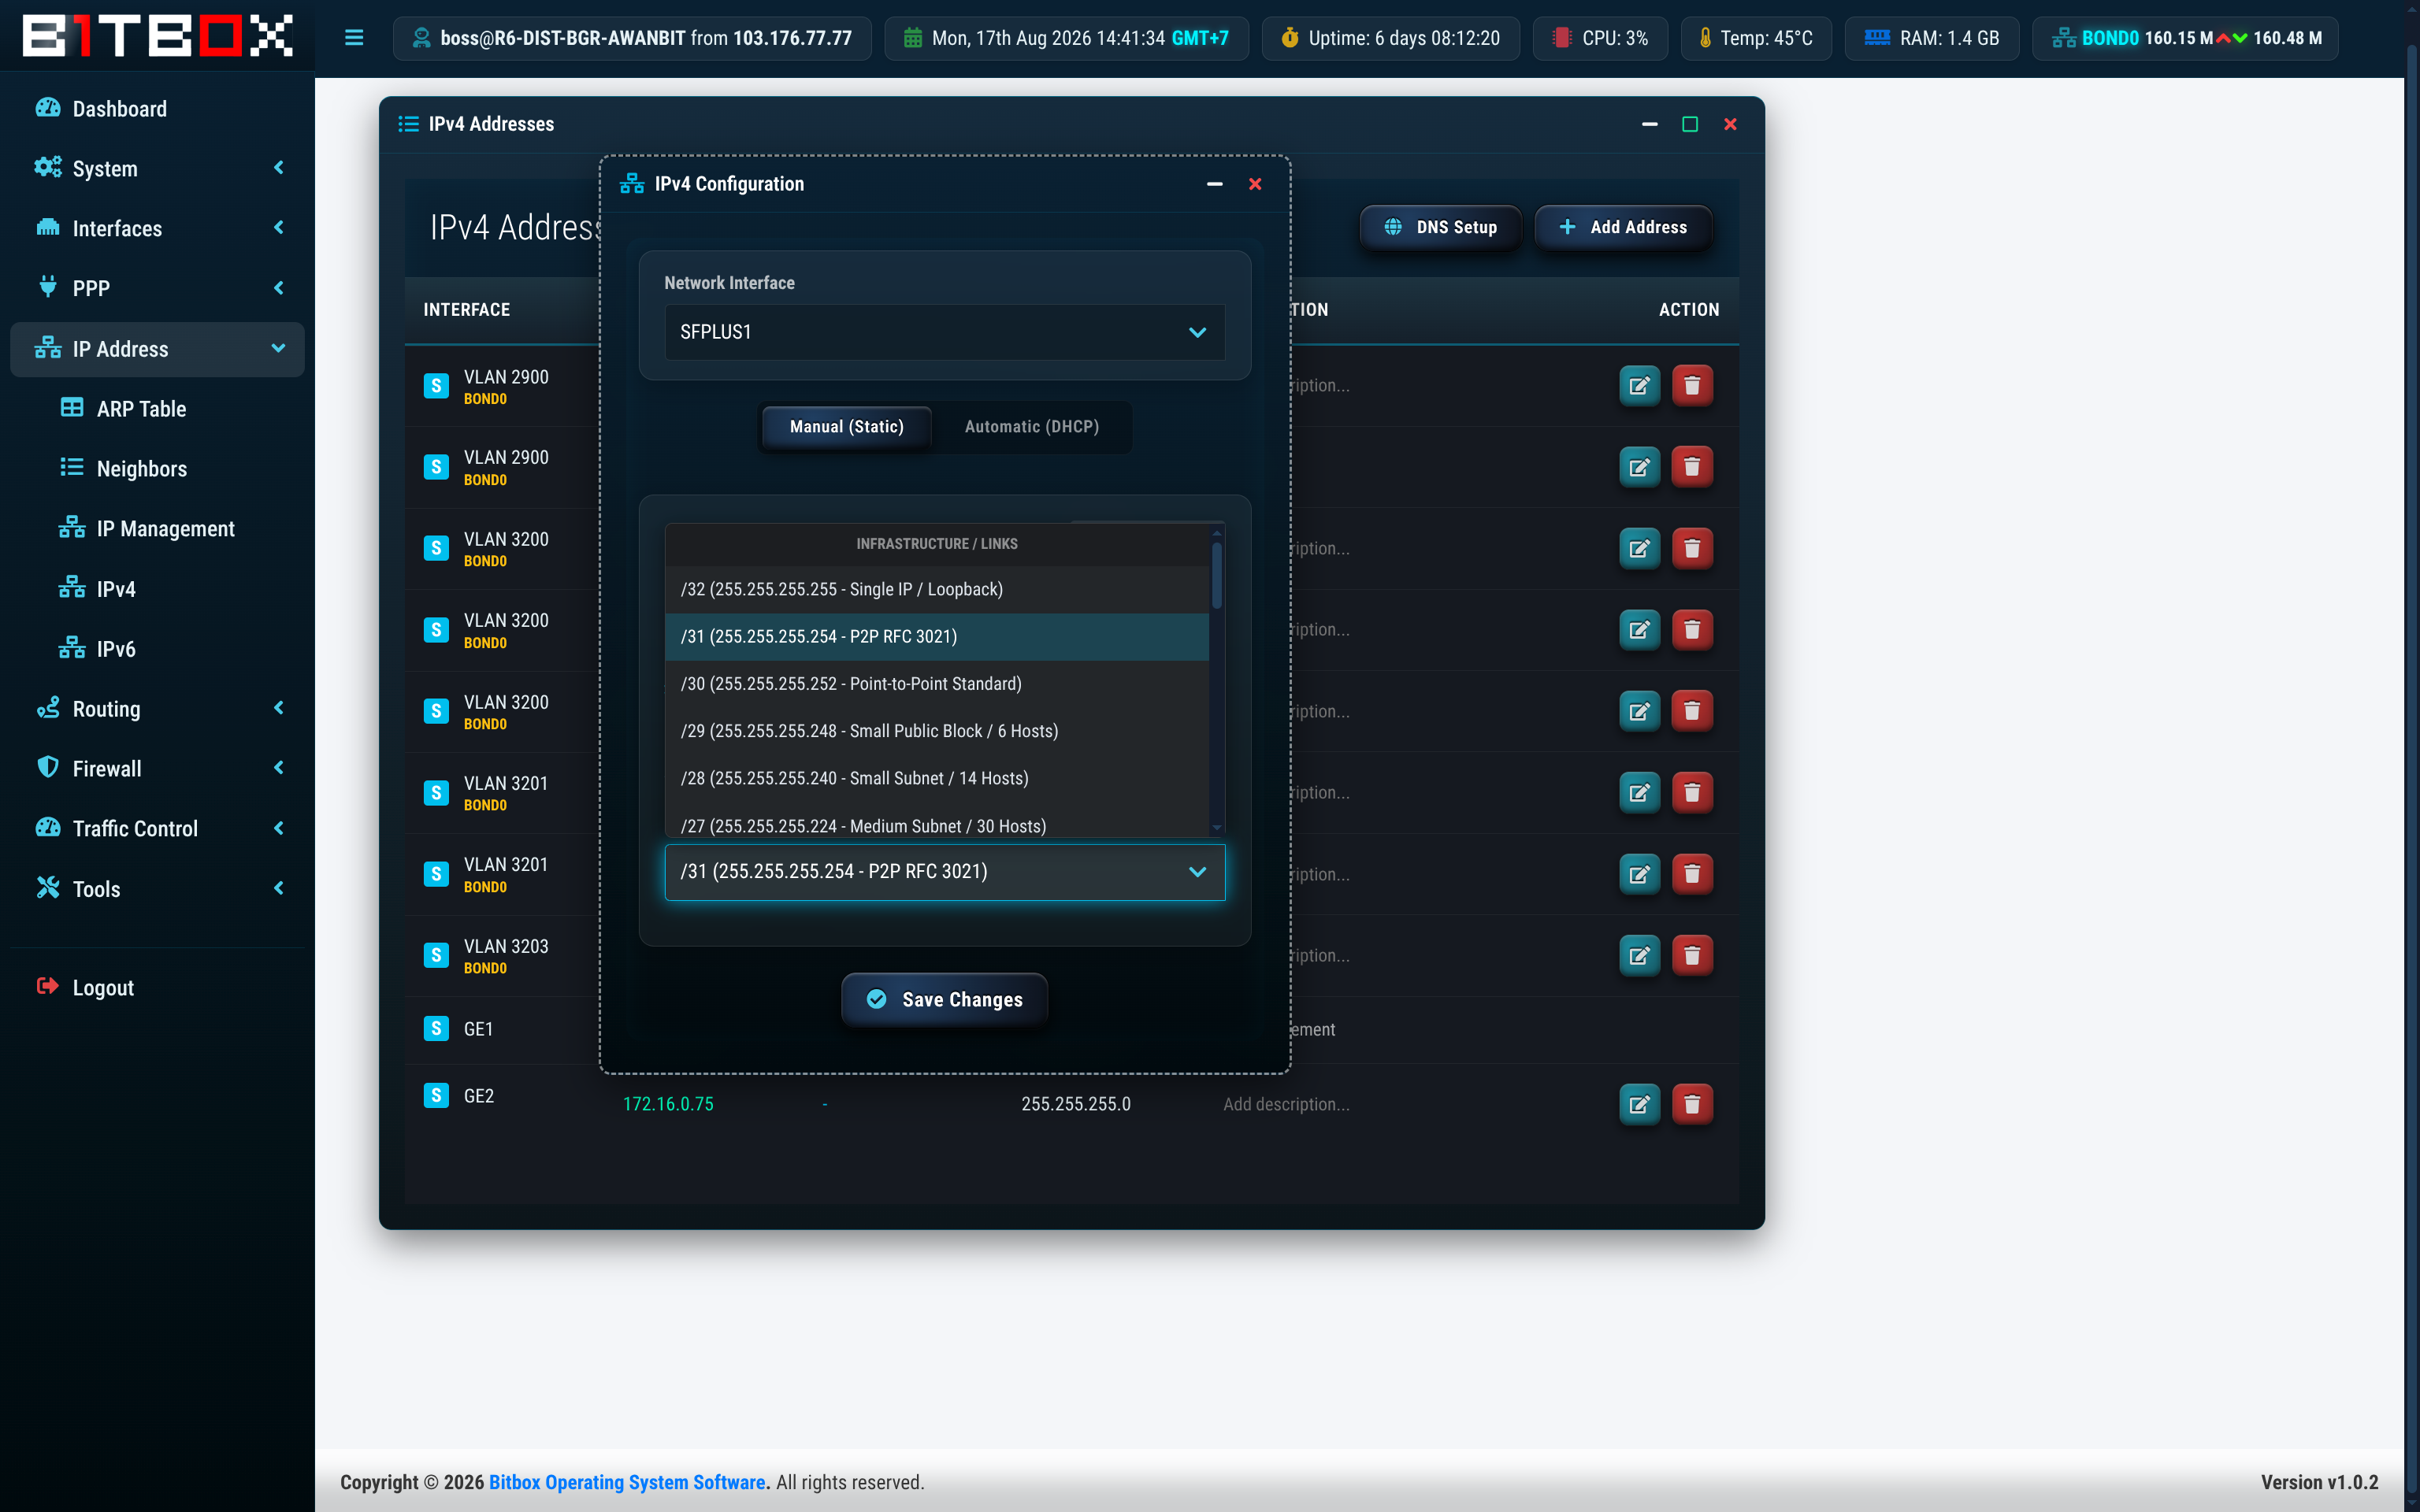
Task: Expand the Routing menu chevron
Action: pyautogui.click(x=279, y=708)
